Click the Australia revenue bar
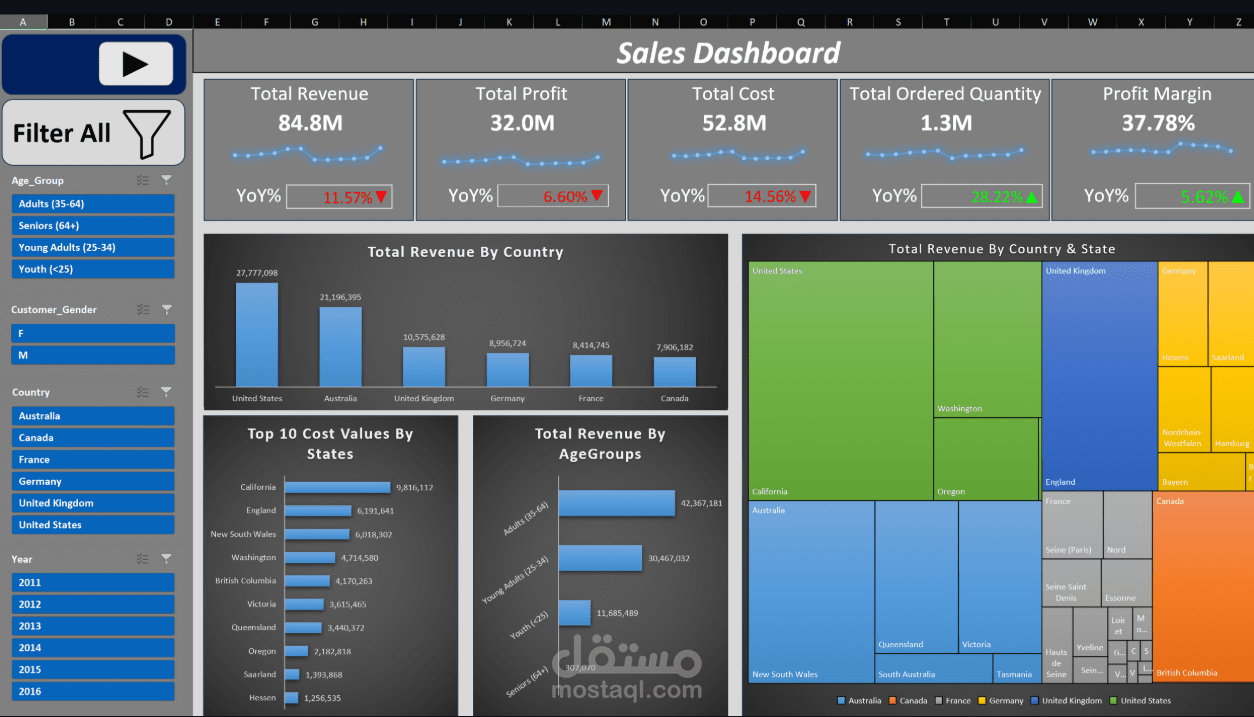 [x=340, y=347]
